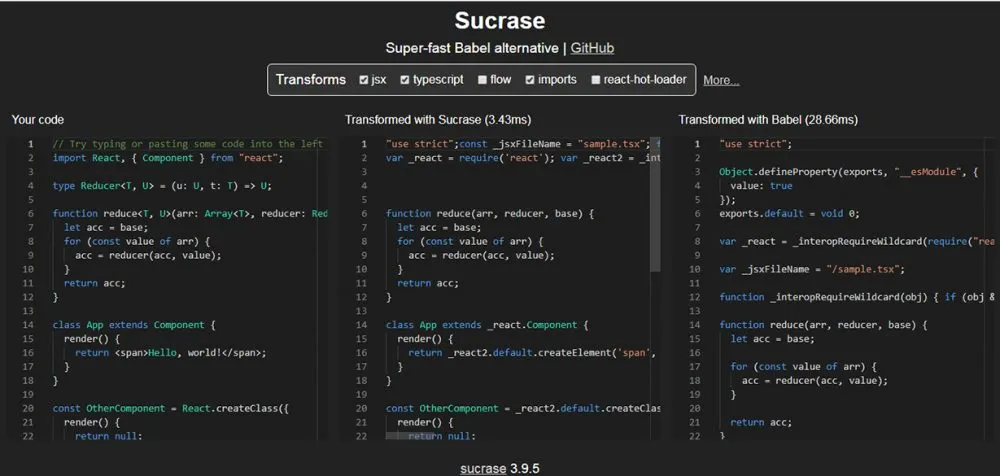1000x476 pixels.
Task: Click the Sucrase page title
Action: coord(499,20)
